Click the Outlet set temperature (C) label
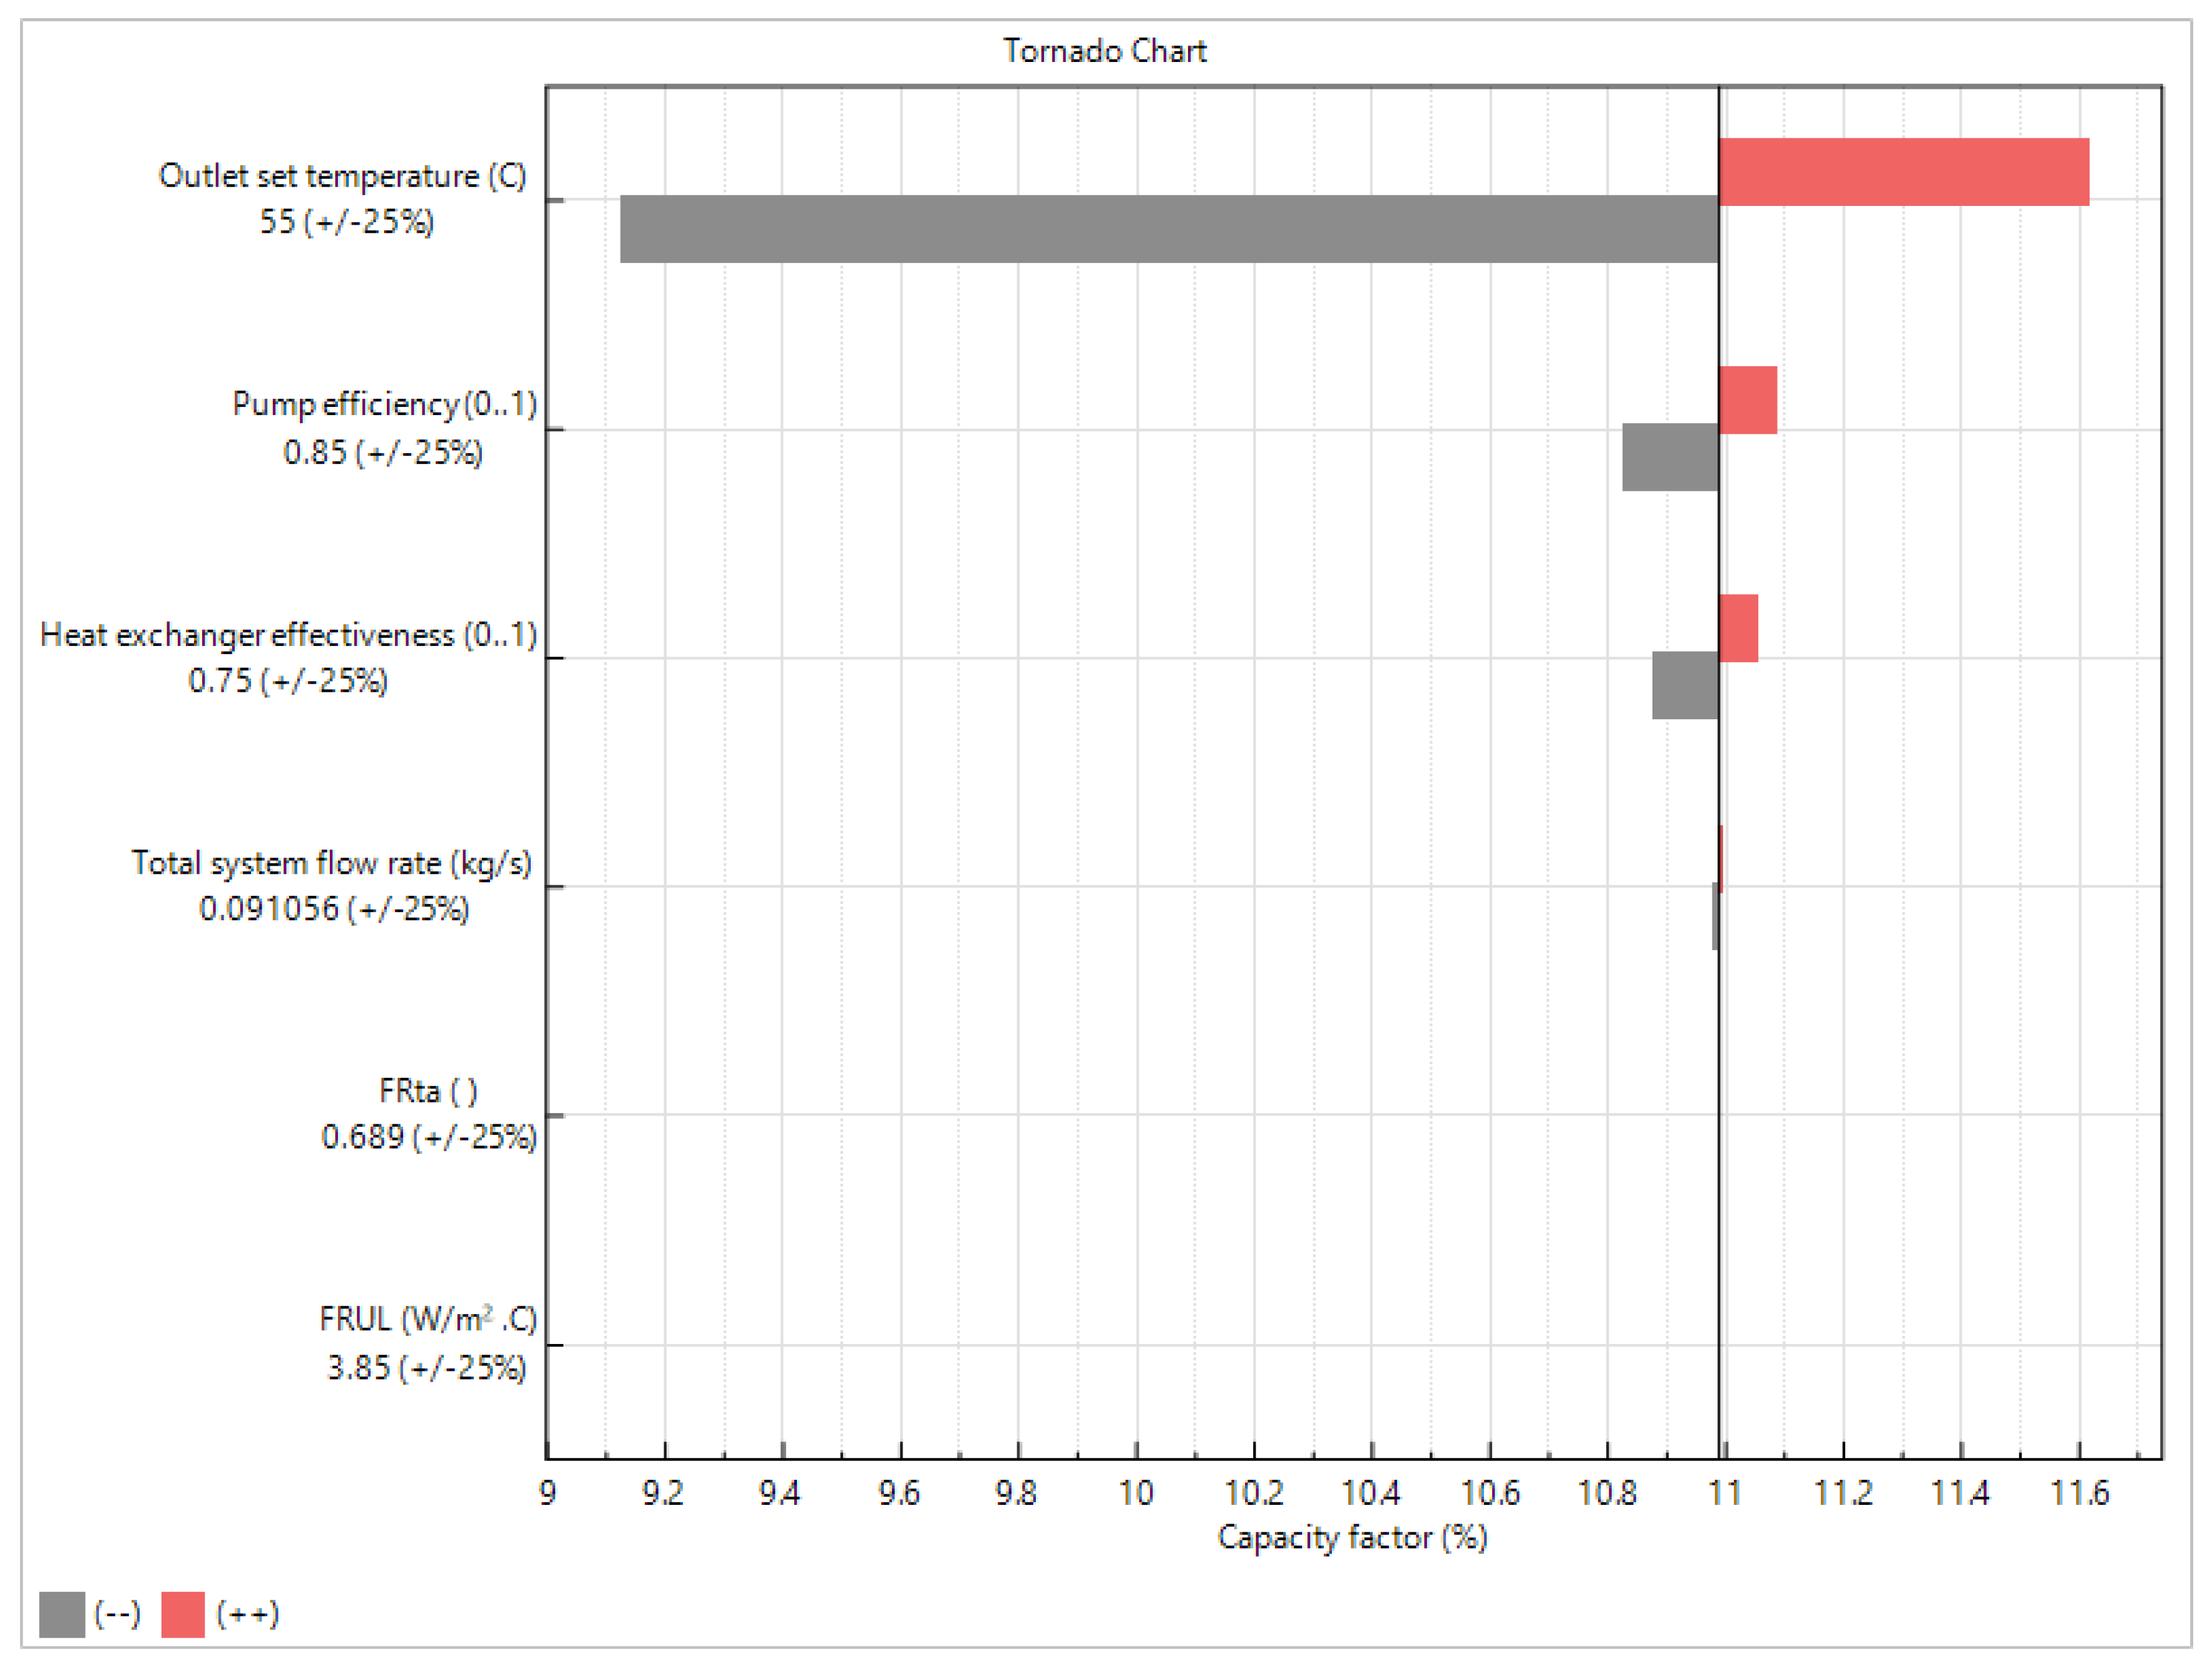The width and height of the screenshot is (2212, 1667). (x=342, y=176)
